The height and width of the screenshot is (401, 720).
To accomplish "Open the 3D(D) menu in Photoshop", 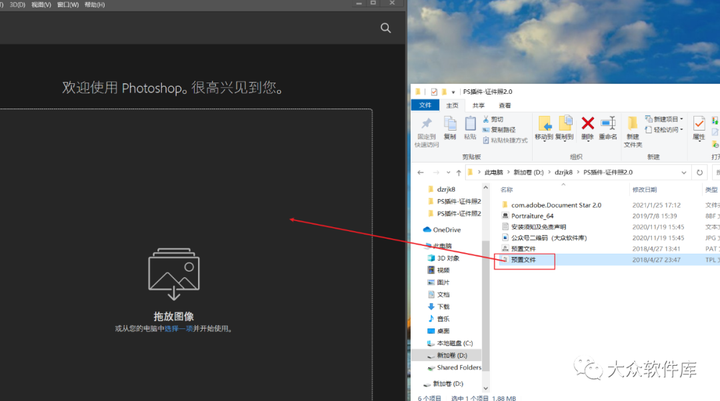I will click(x=17, y=5).
